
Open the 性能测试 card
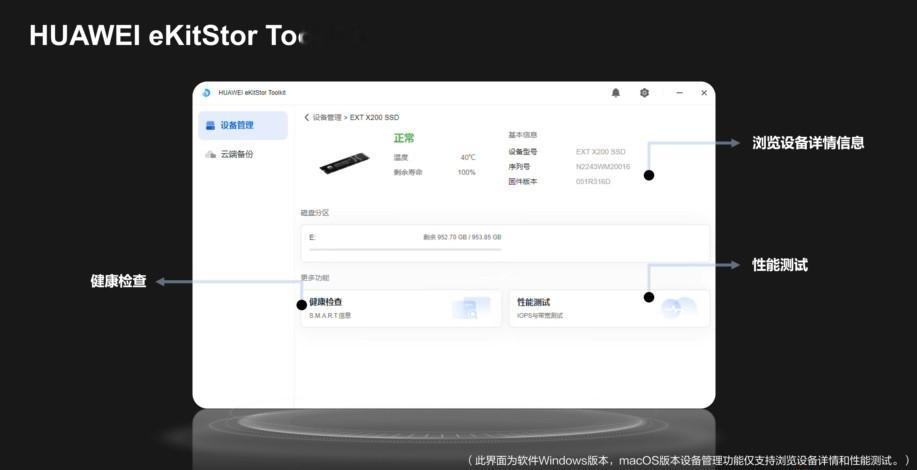click(x=609, y=308)
